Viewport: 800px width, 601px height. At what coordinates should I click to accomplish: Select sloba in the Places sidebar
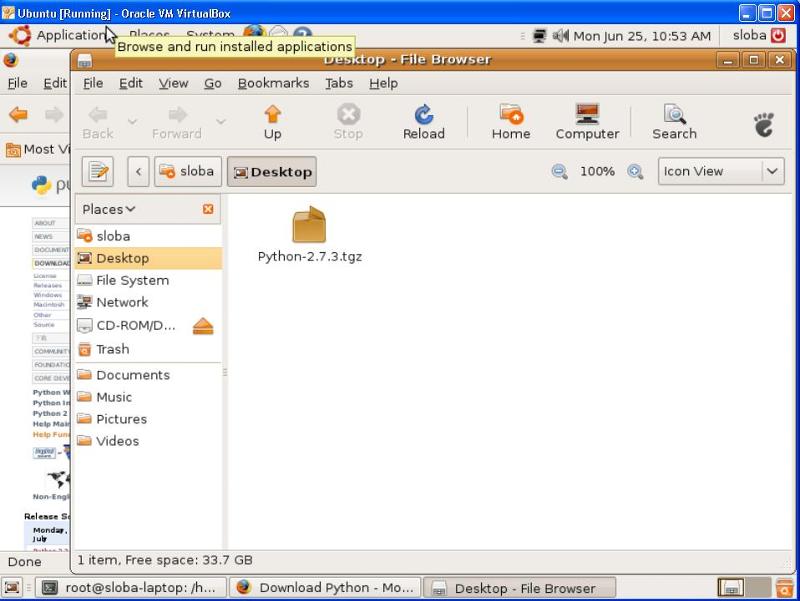[x=148, y=236]
